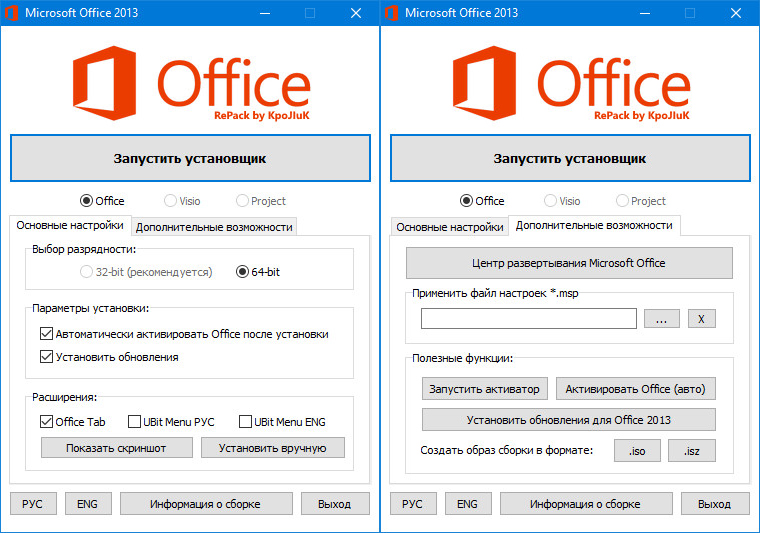
Task: Click the .msp settings file path field
Action: [528, 319]
